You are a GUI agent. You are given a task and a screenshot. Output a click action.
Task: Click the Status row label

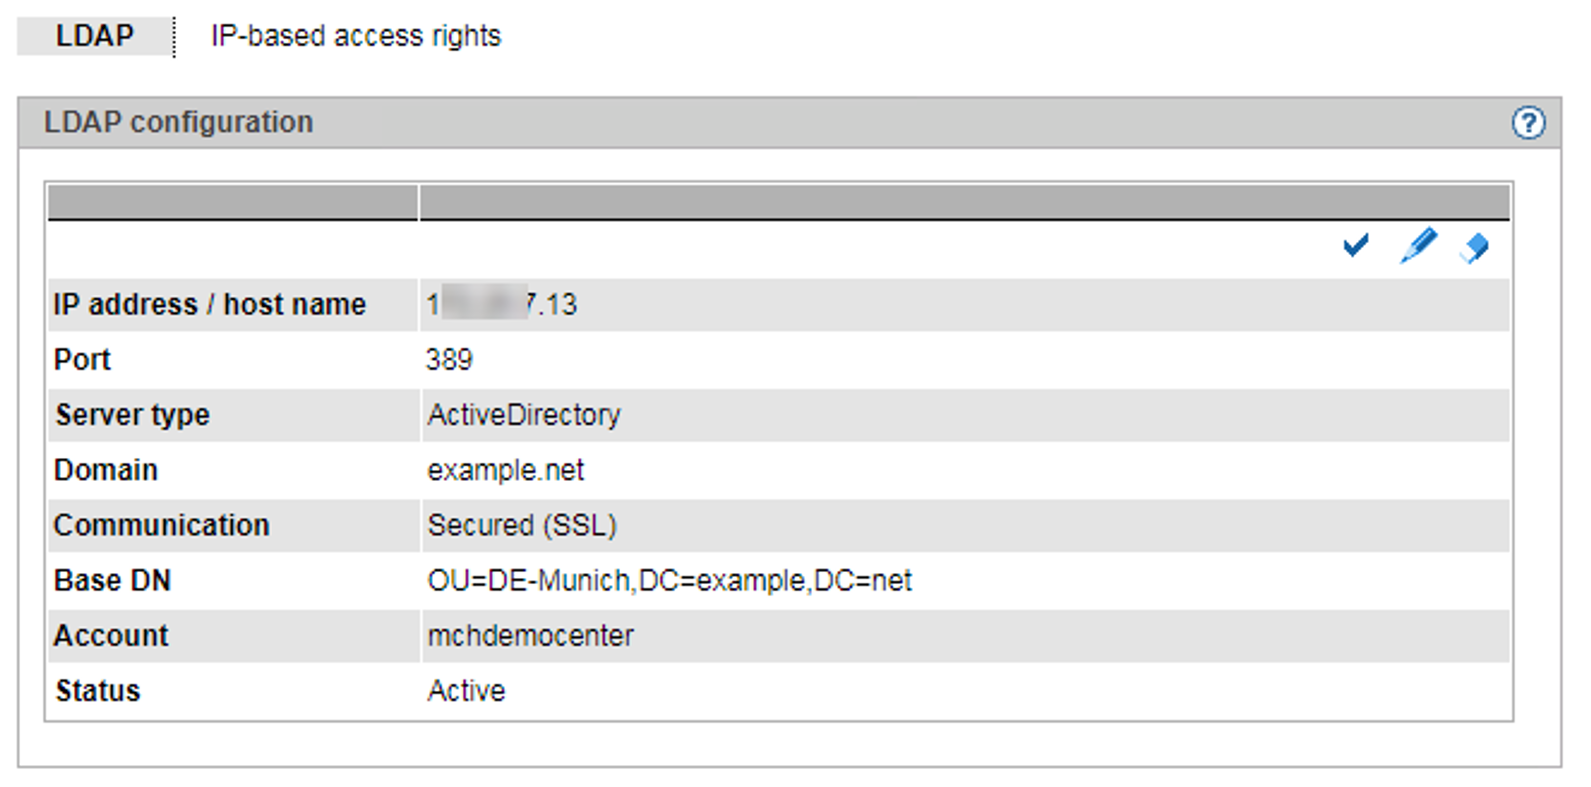(98, 691)
